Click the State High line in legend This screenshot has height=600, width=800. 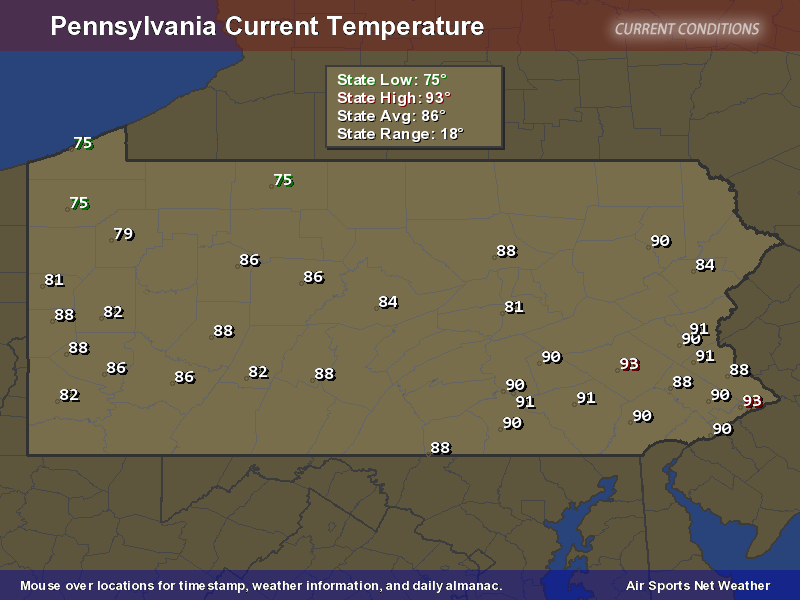(x=393, y=98)
